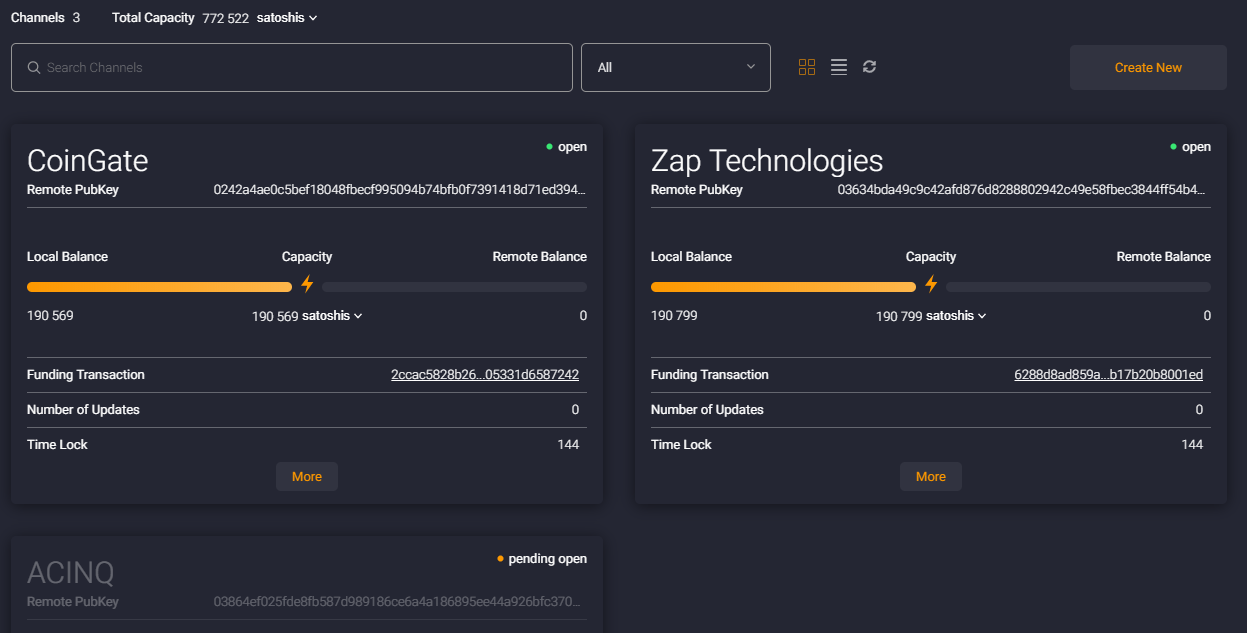The height and width of the screenshot is (633, 1247).
Task: Show more for Zap Technologies channel
Action: click(930, 477)
